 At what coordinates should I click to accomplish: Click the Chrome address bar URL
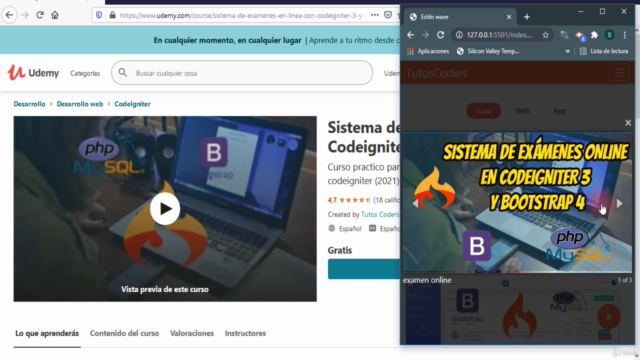coord(499,35)
